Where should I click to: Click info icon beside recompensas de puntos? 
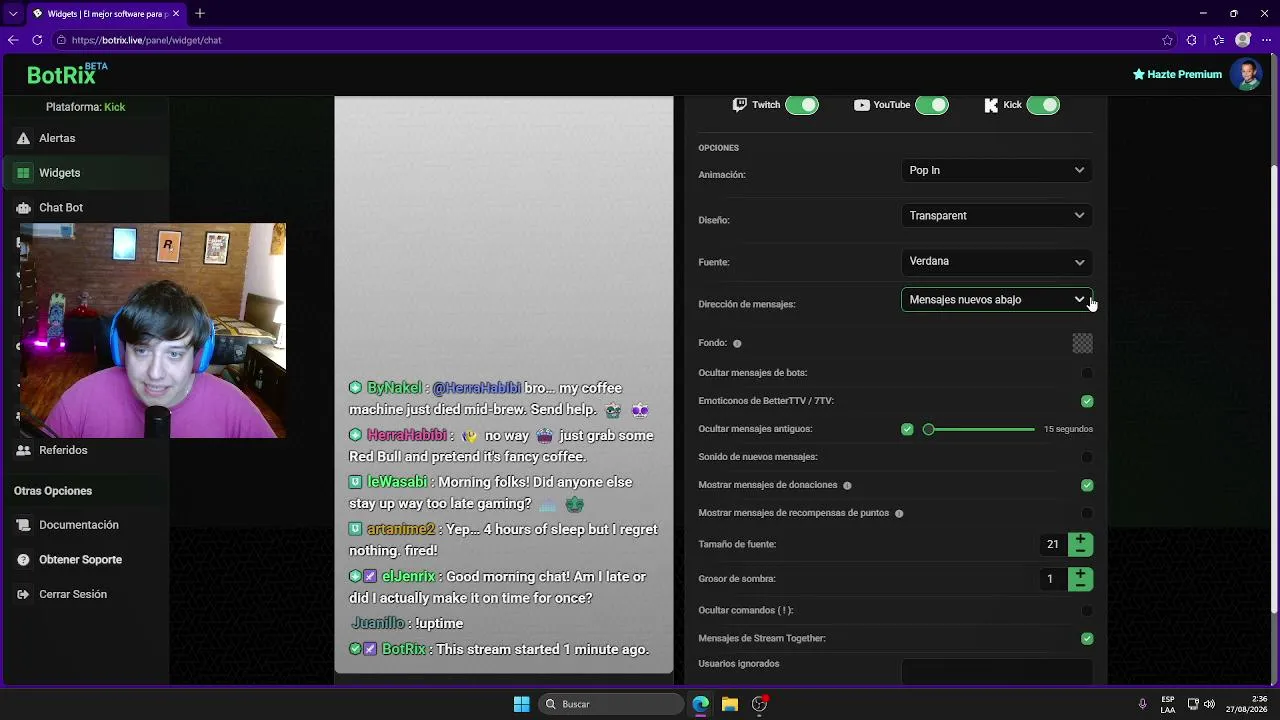point(899,513)
